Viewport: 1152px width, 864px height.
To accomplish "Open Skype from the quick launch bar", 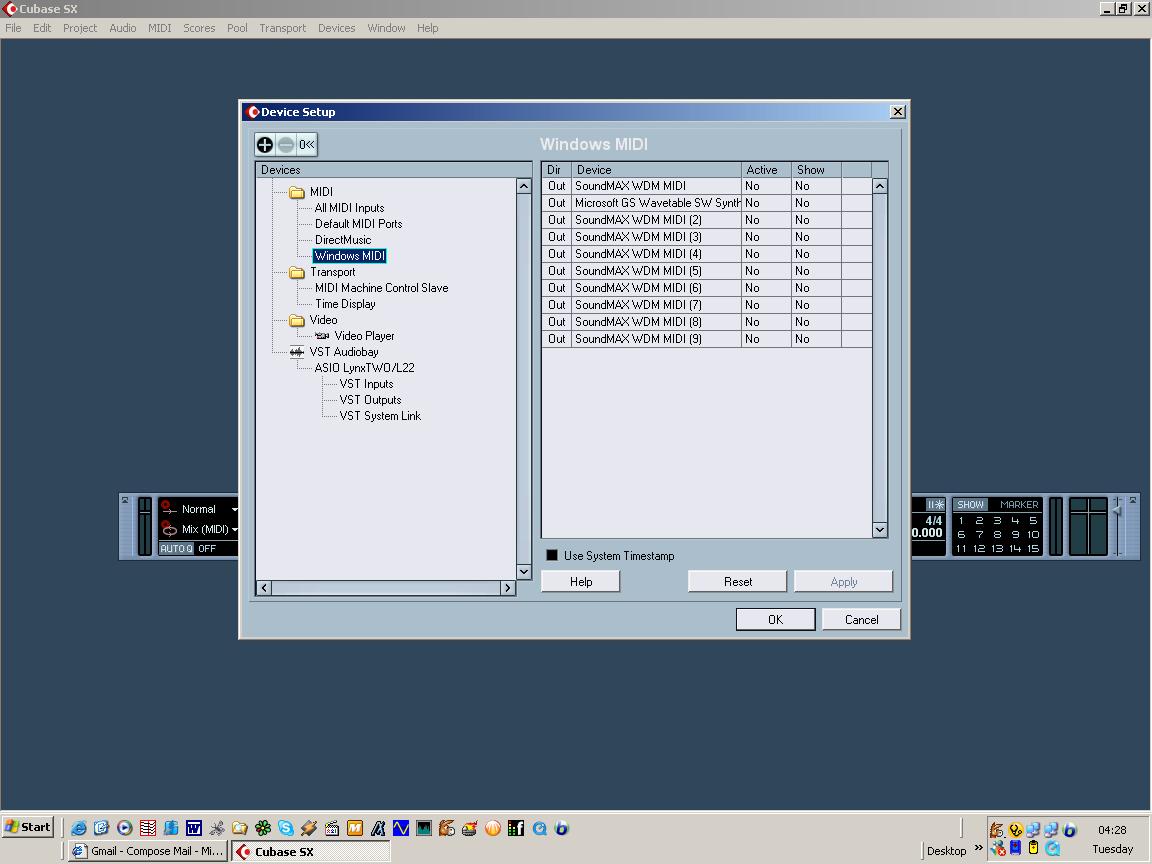I will (x=286, y=828).
